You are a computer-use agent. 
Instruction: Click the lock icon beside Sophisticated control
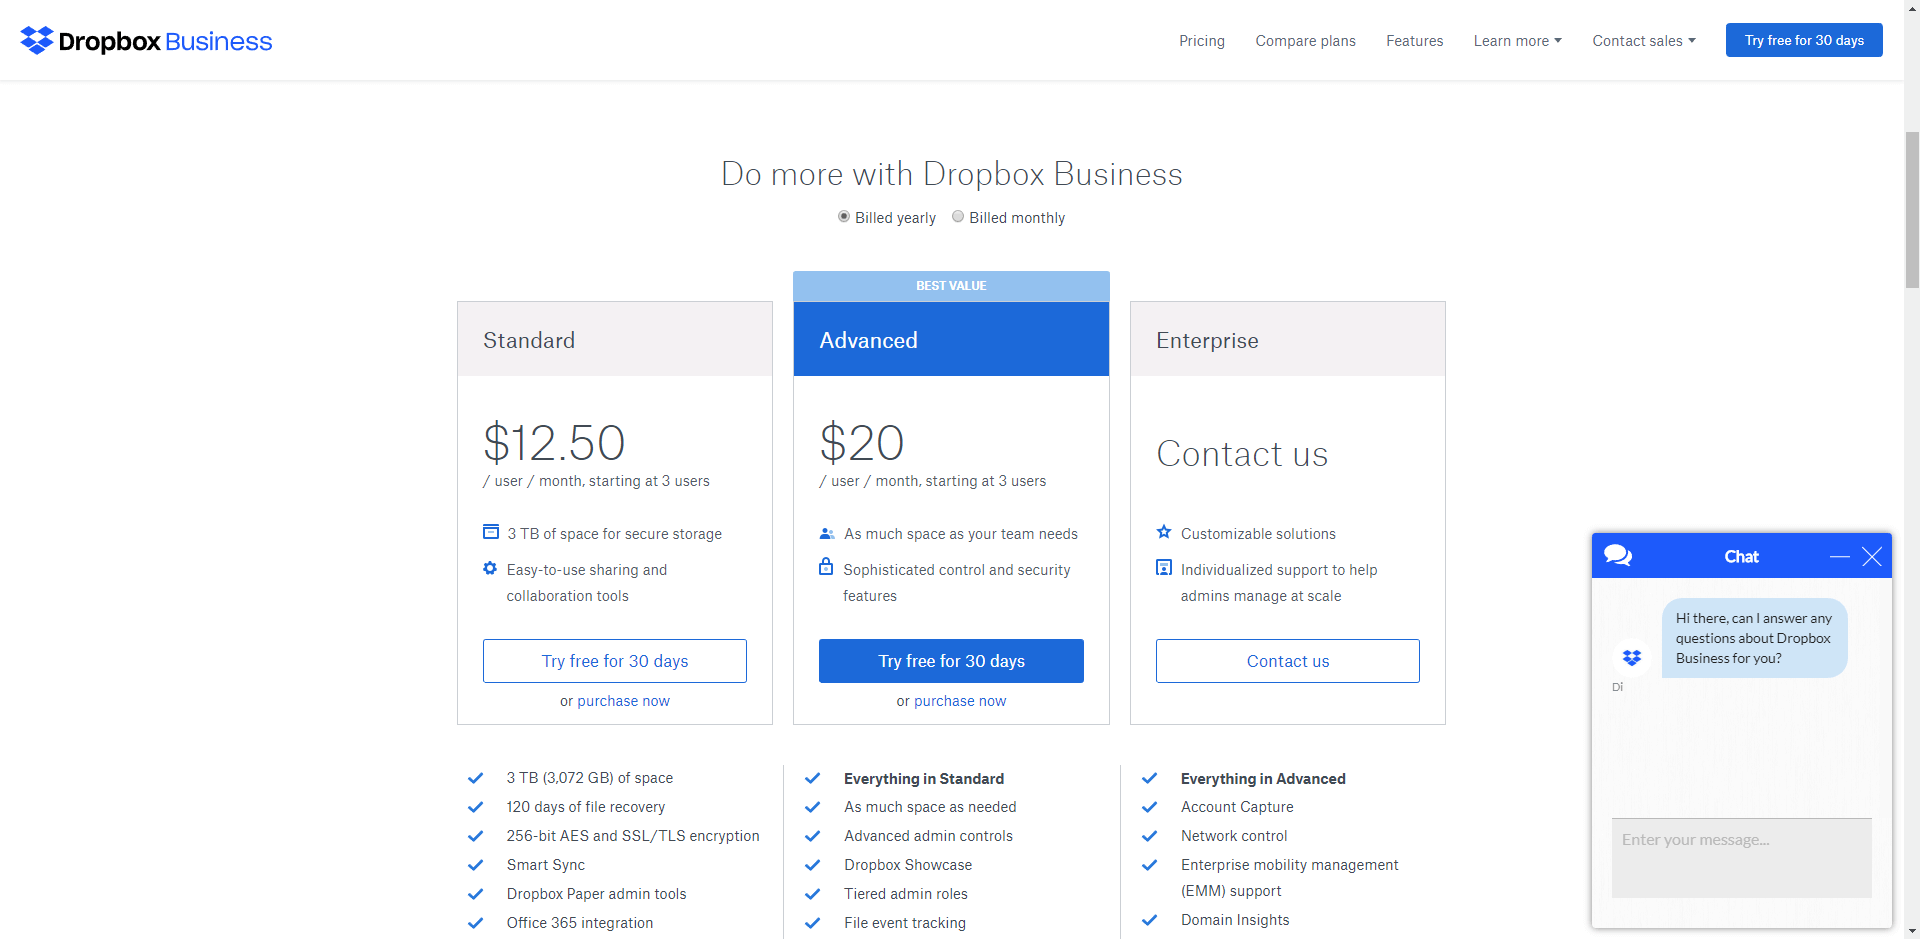(826, 567)
